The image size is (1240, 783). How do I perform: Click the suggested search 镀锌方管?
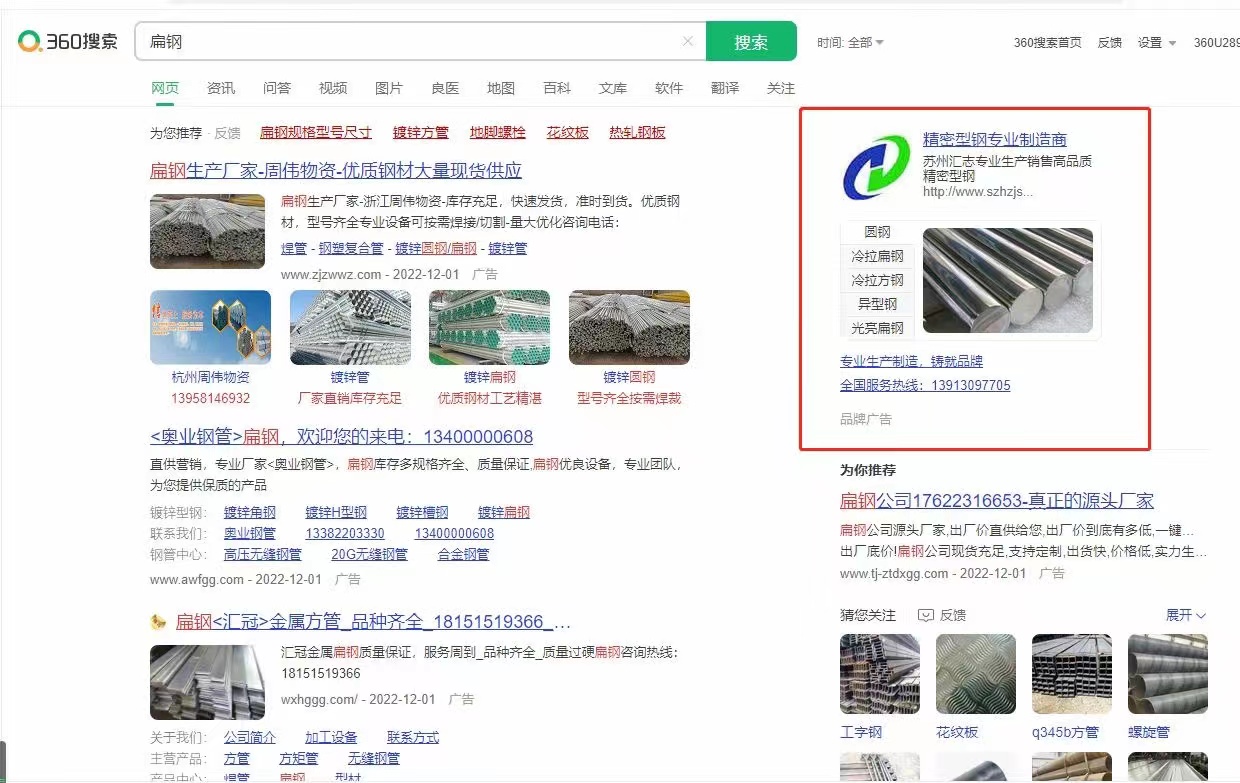click(421, 132)
